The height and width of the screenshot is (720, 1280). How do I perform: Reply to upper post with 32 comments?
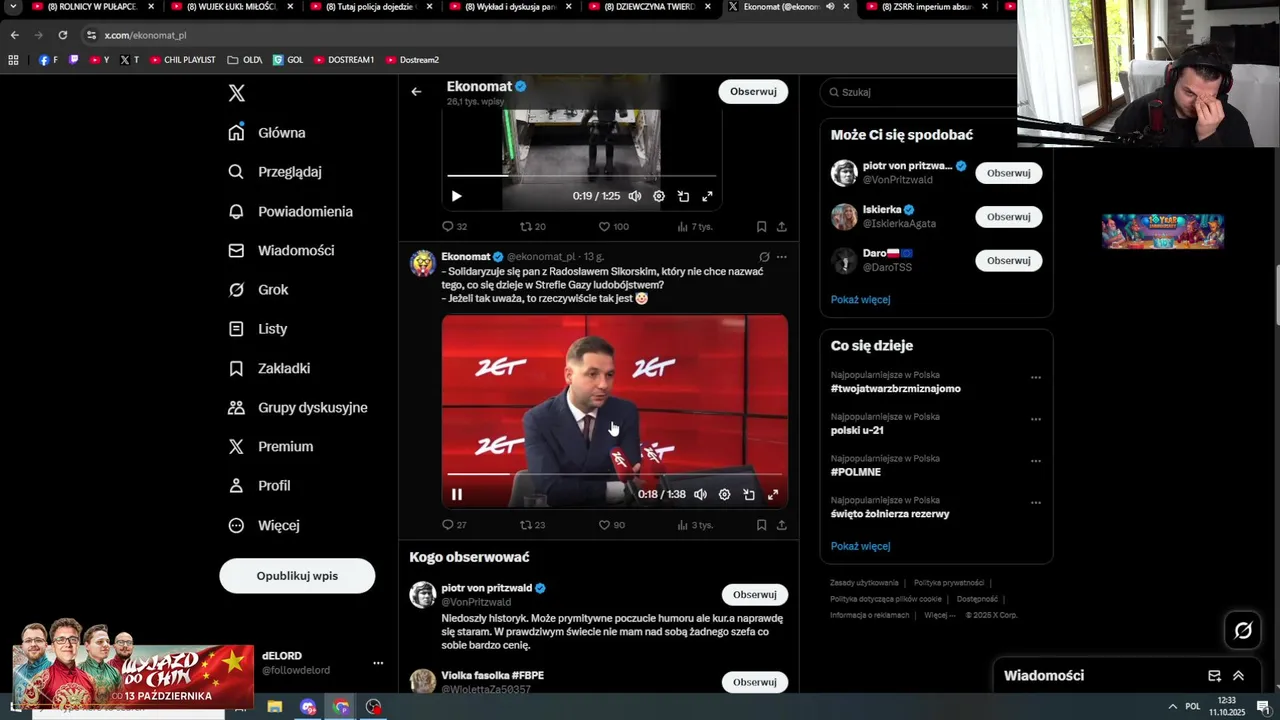point(455,227)
